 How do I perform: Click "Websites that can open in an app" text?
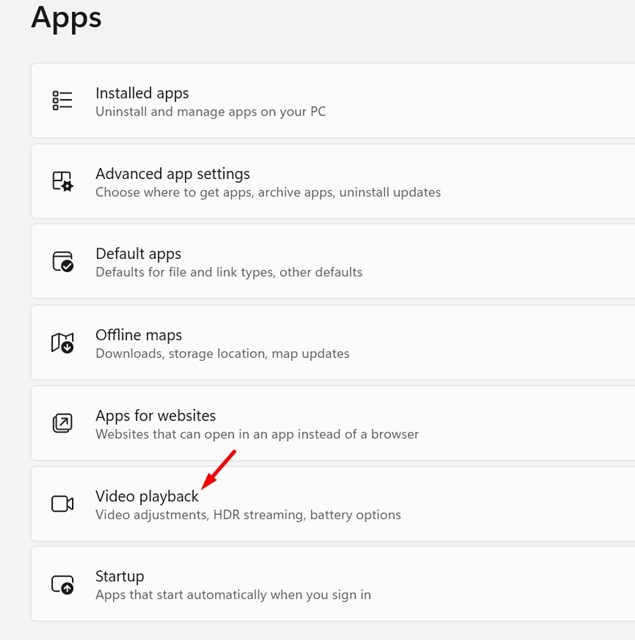click(x=257, y=434)
